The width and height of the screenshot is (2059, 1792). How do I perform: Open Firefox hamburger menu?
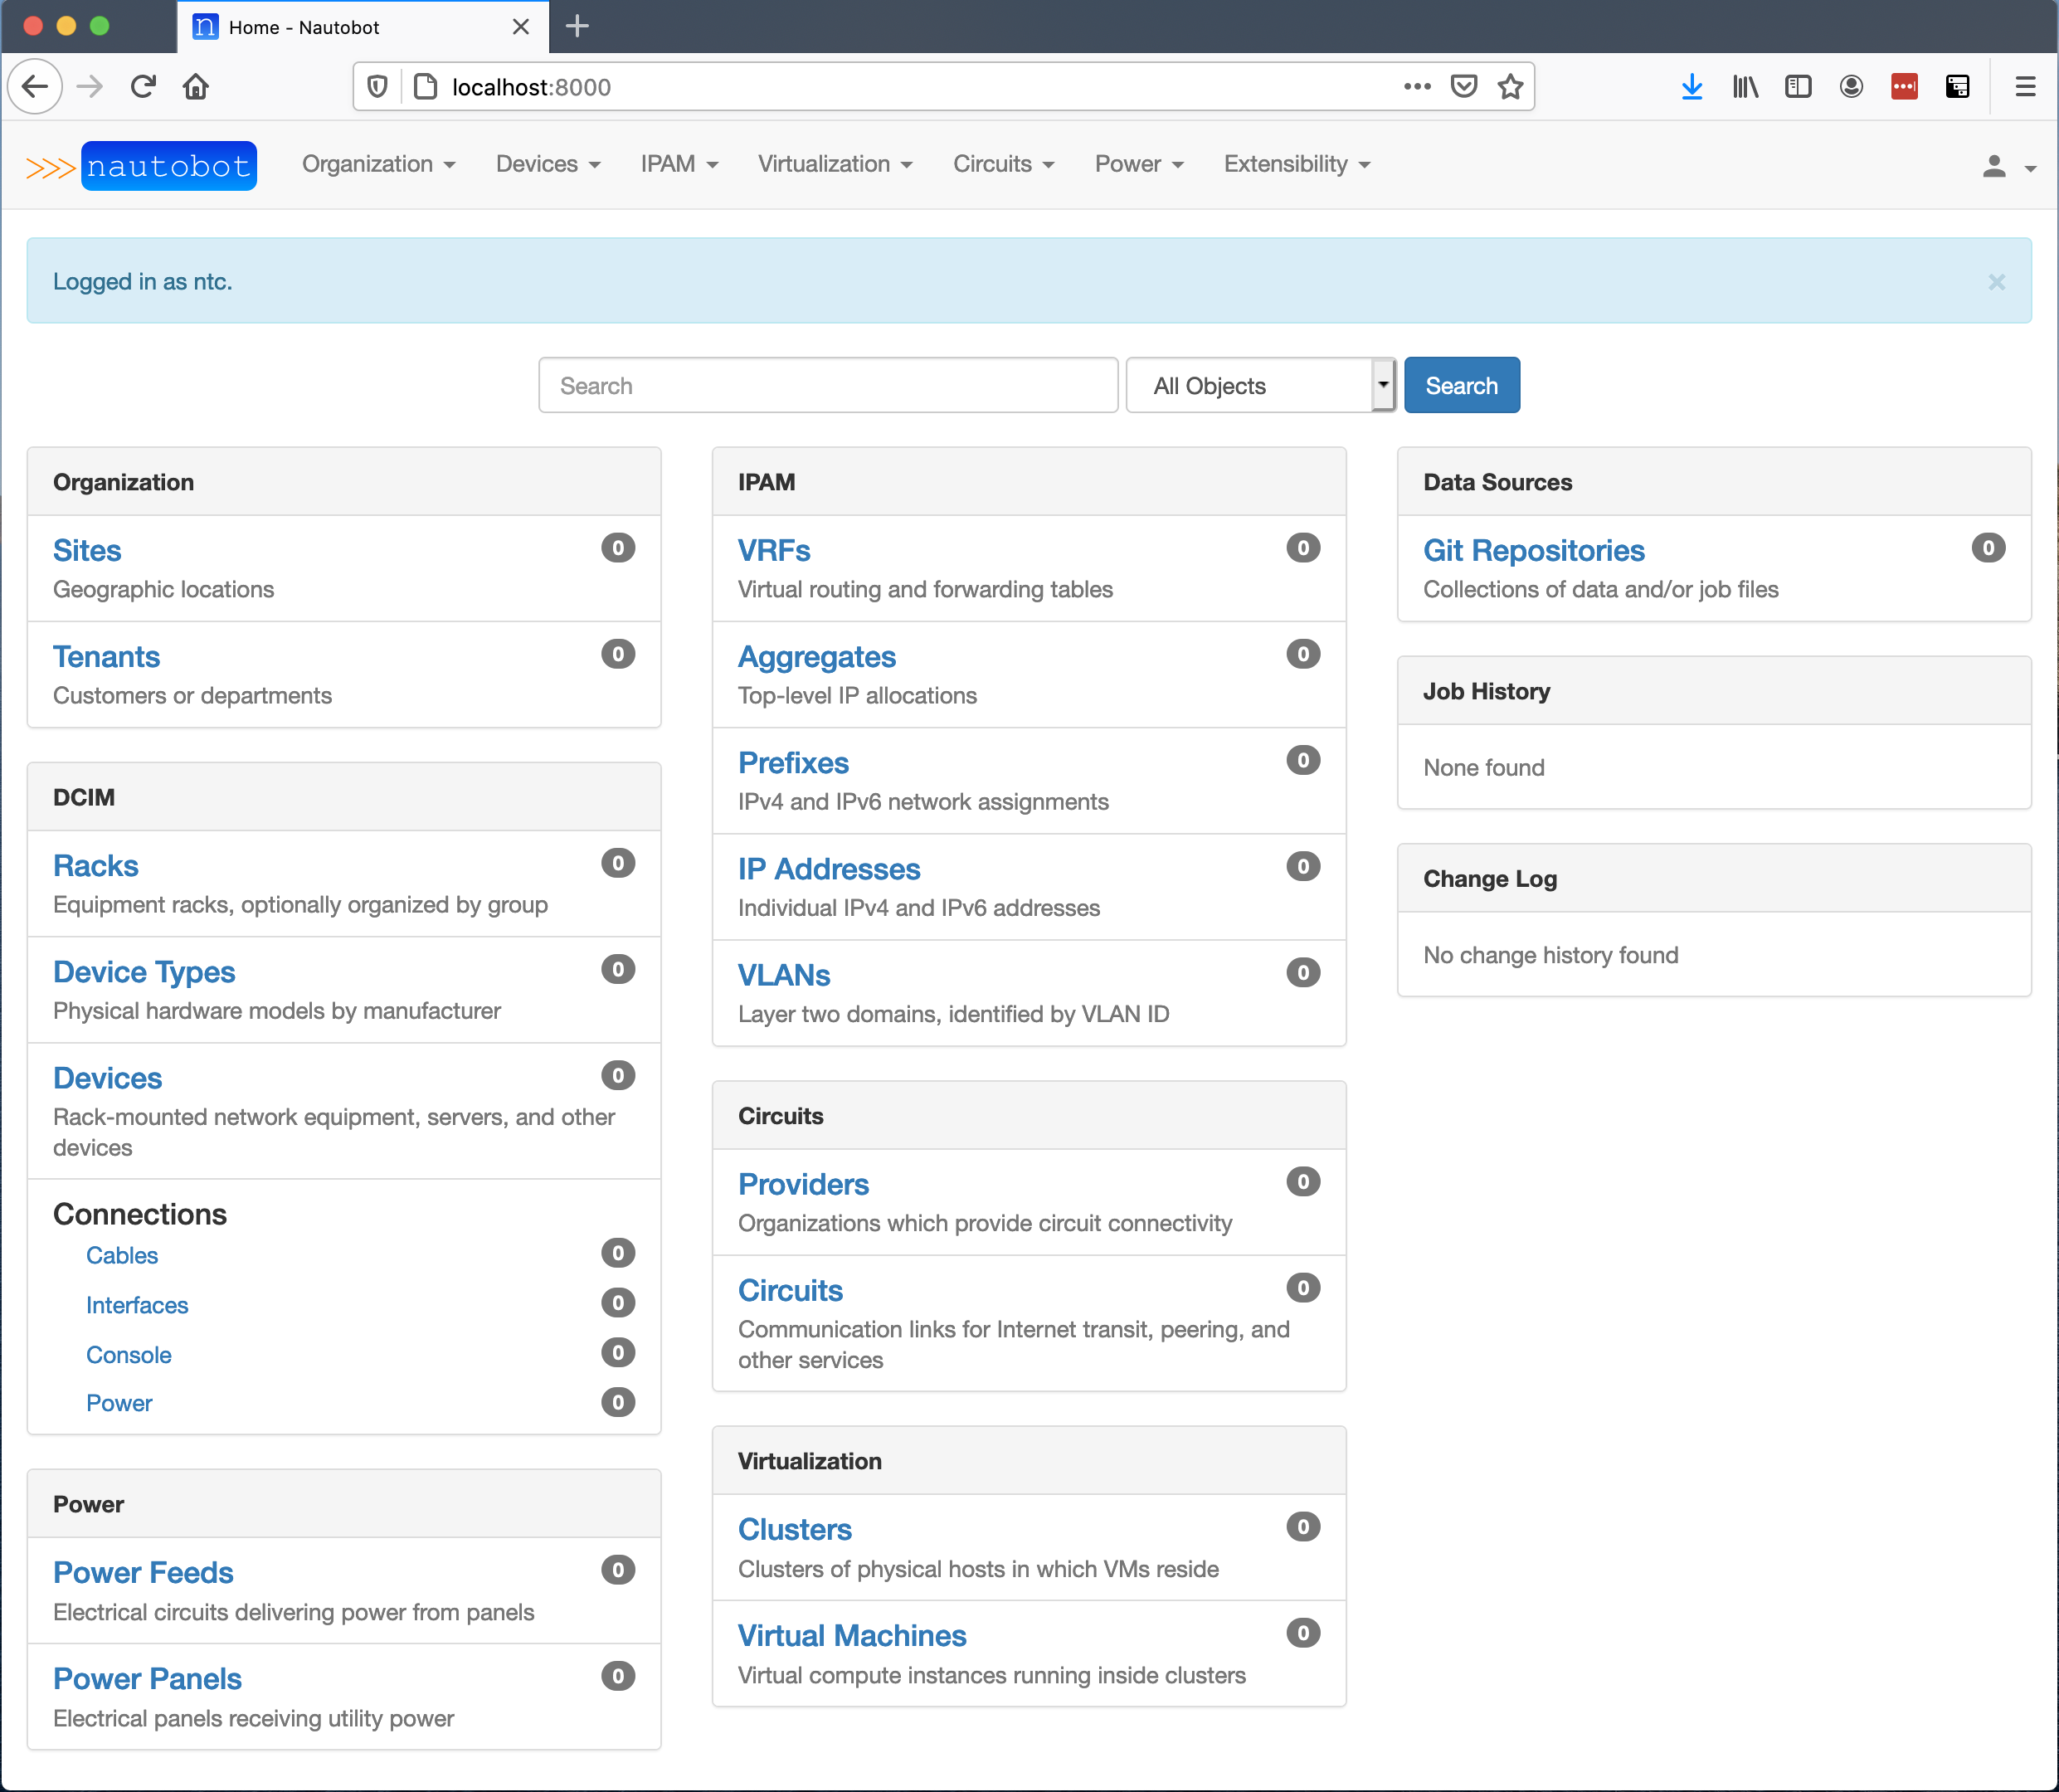[x=2025, y=87]
